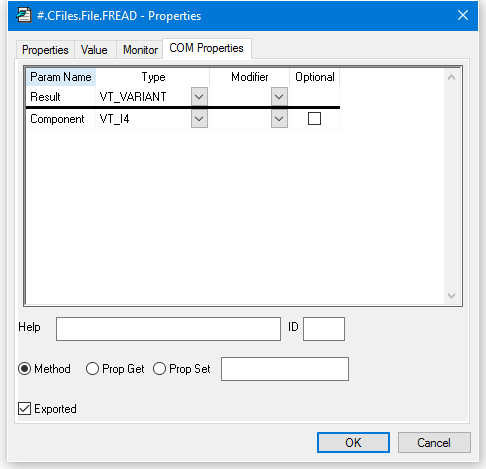Screen dimensions: 486x469
Task: Open the Value tab
Action: coord(94,50)
